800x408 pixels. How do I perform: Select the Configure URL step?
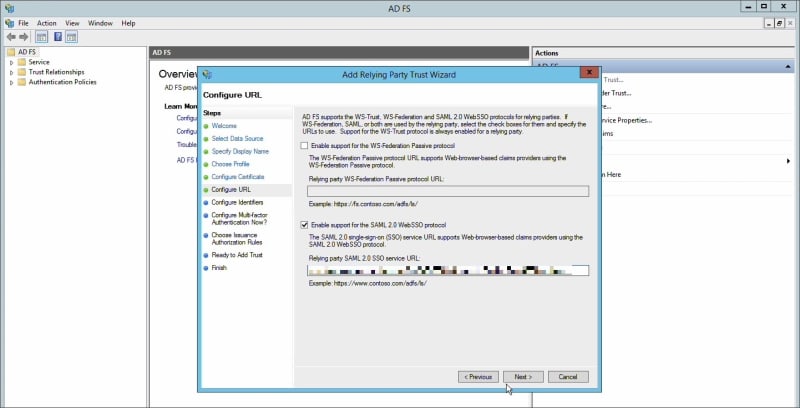pyautogui.click(x=231, y=190)
